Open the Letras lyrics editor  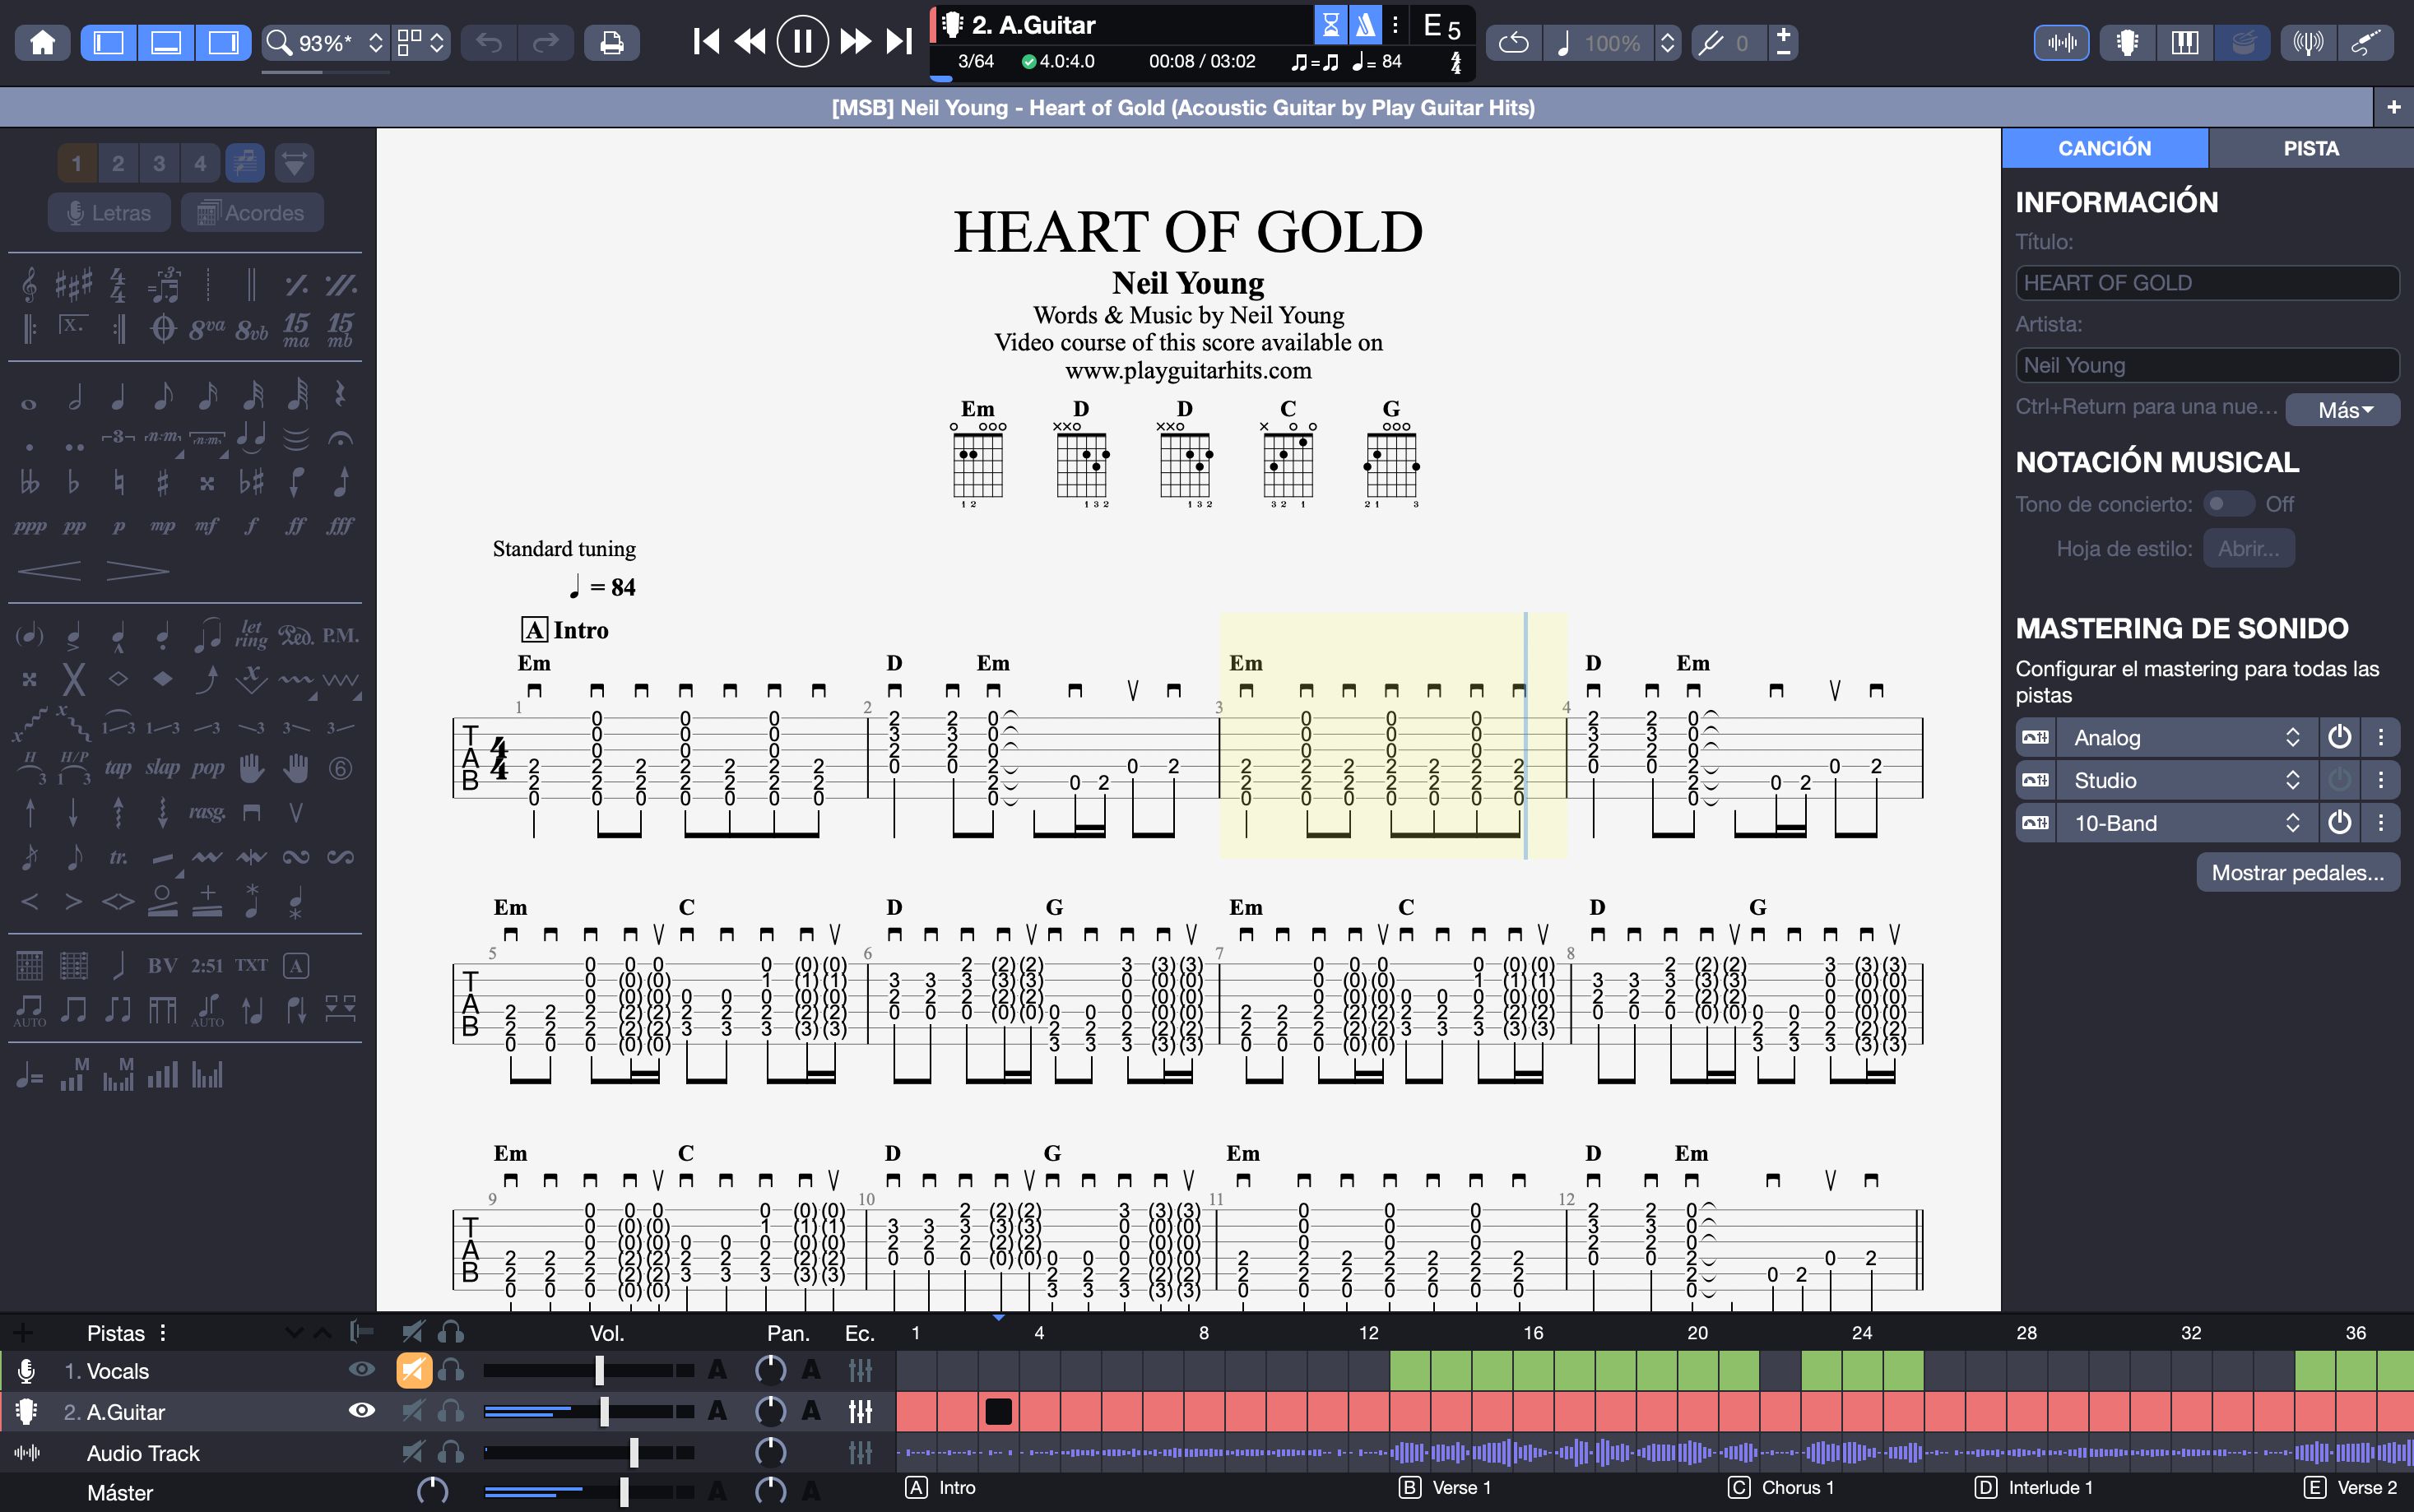pos(109,213)
